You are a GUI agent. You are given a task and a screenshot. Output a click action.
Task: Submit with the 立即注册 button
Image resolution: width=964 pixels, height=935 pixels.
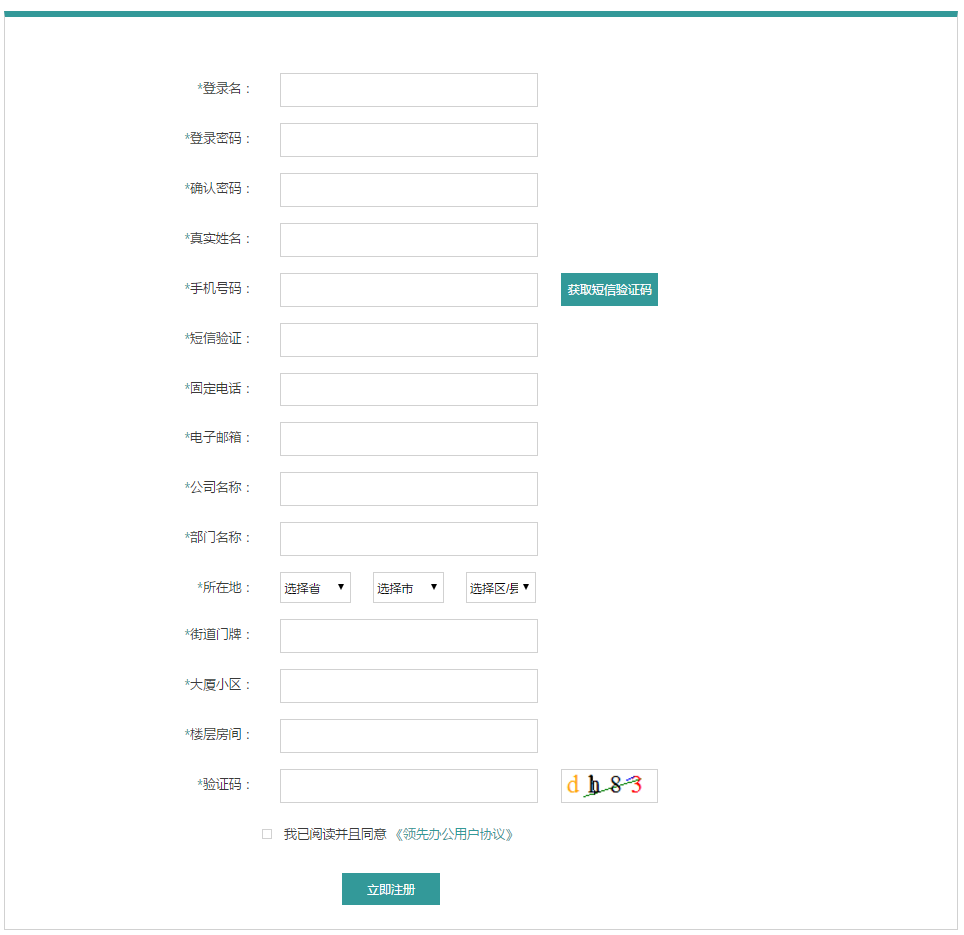pos(390,889)
